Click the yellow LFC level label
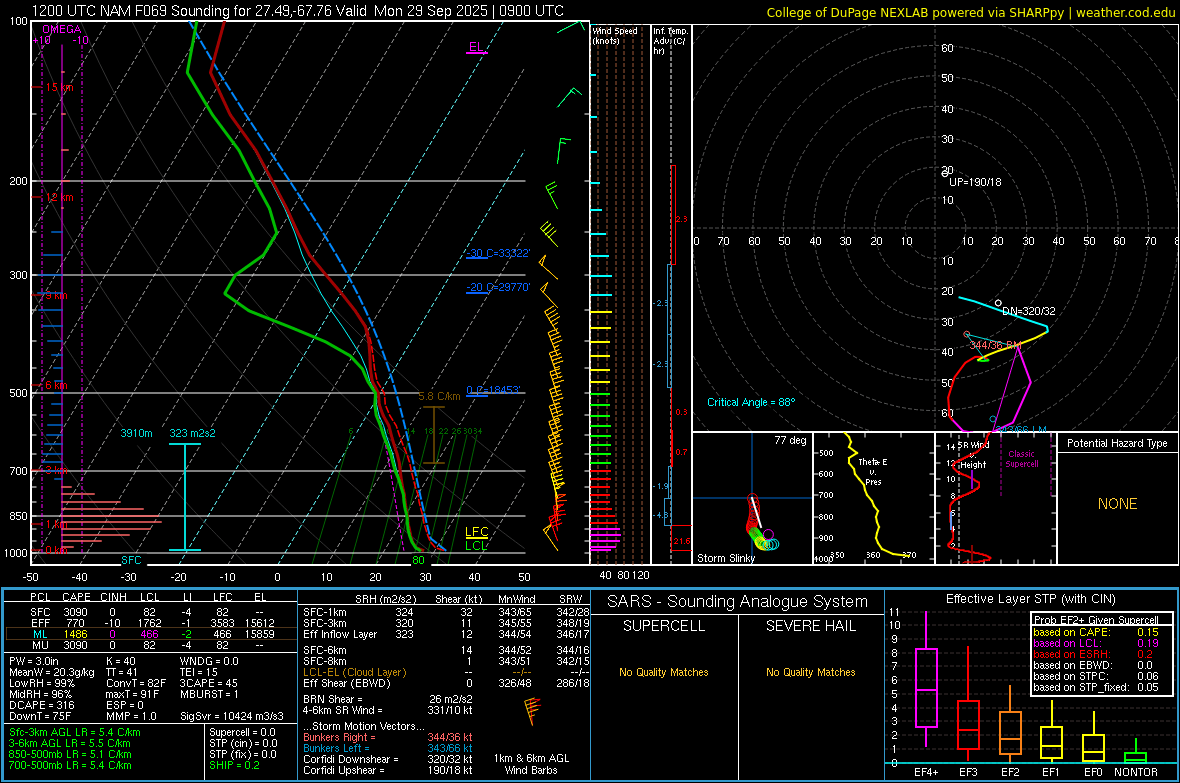 tap(477, 532)
